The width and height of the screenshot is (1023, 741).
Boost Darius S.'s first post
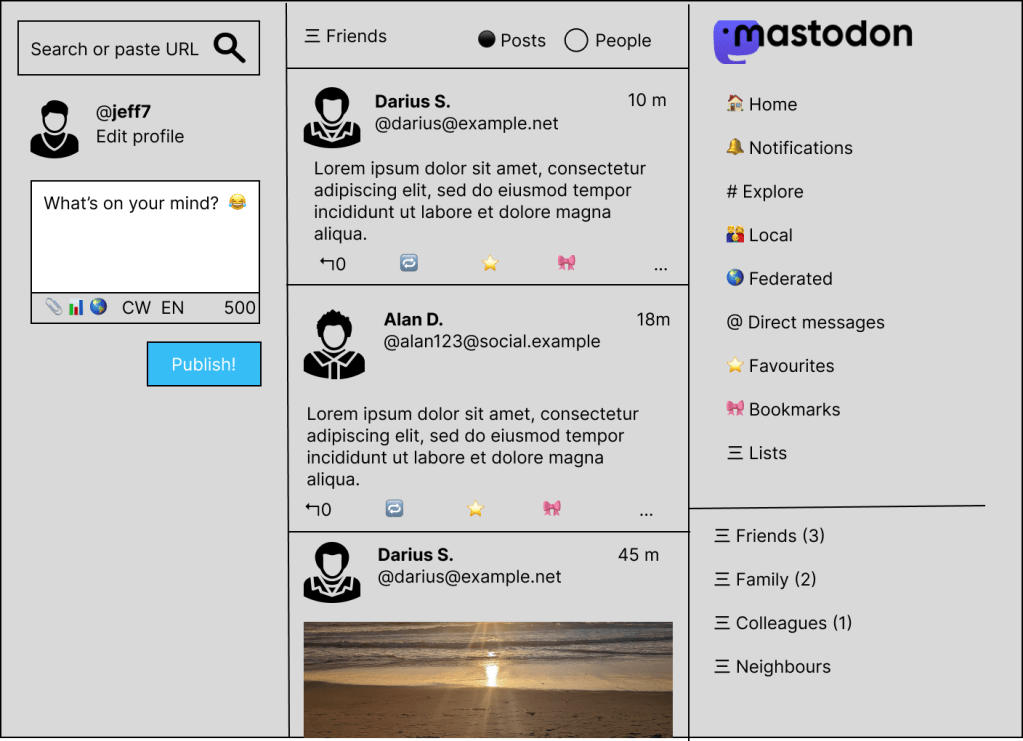(x=408, y=263)
